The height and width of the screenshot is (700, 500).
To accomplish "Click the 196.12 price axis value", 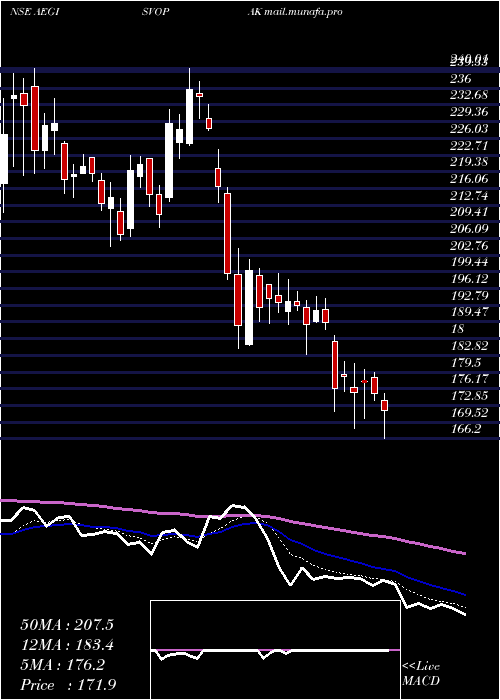I will [469, 279].
